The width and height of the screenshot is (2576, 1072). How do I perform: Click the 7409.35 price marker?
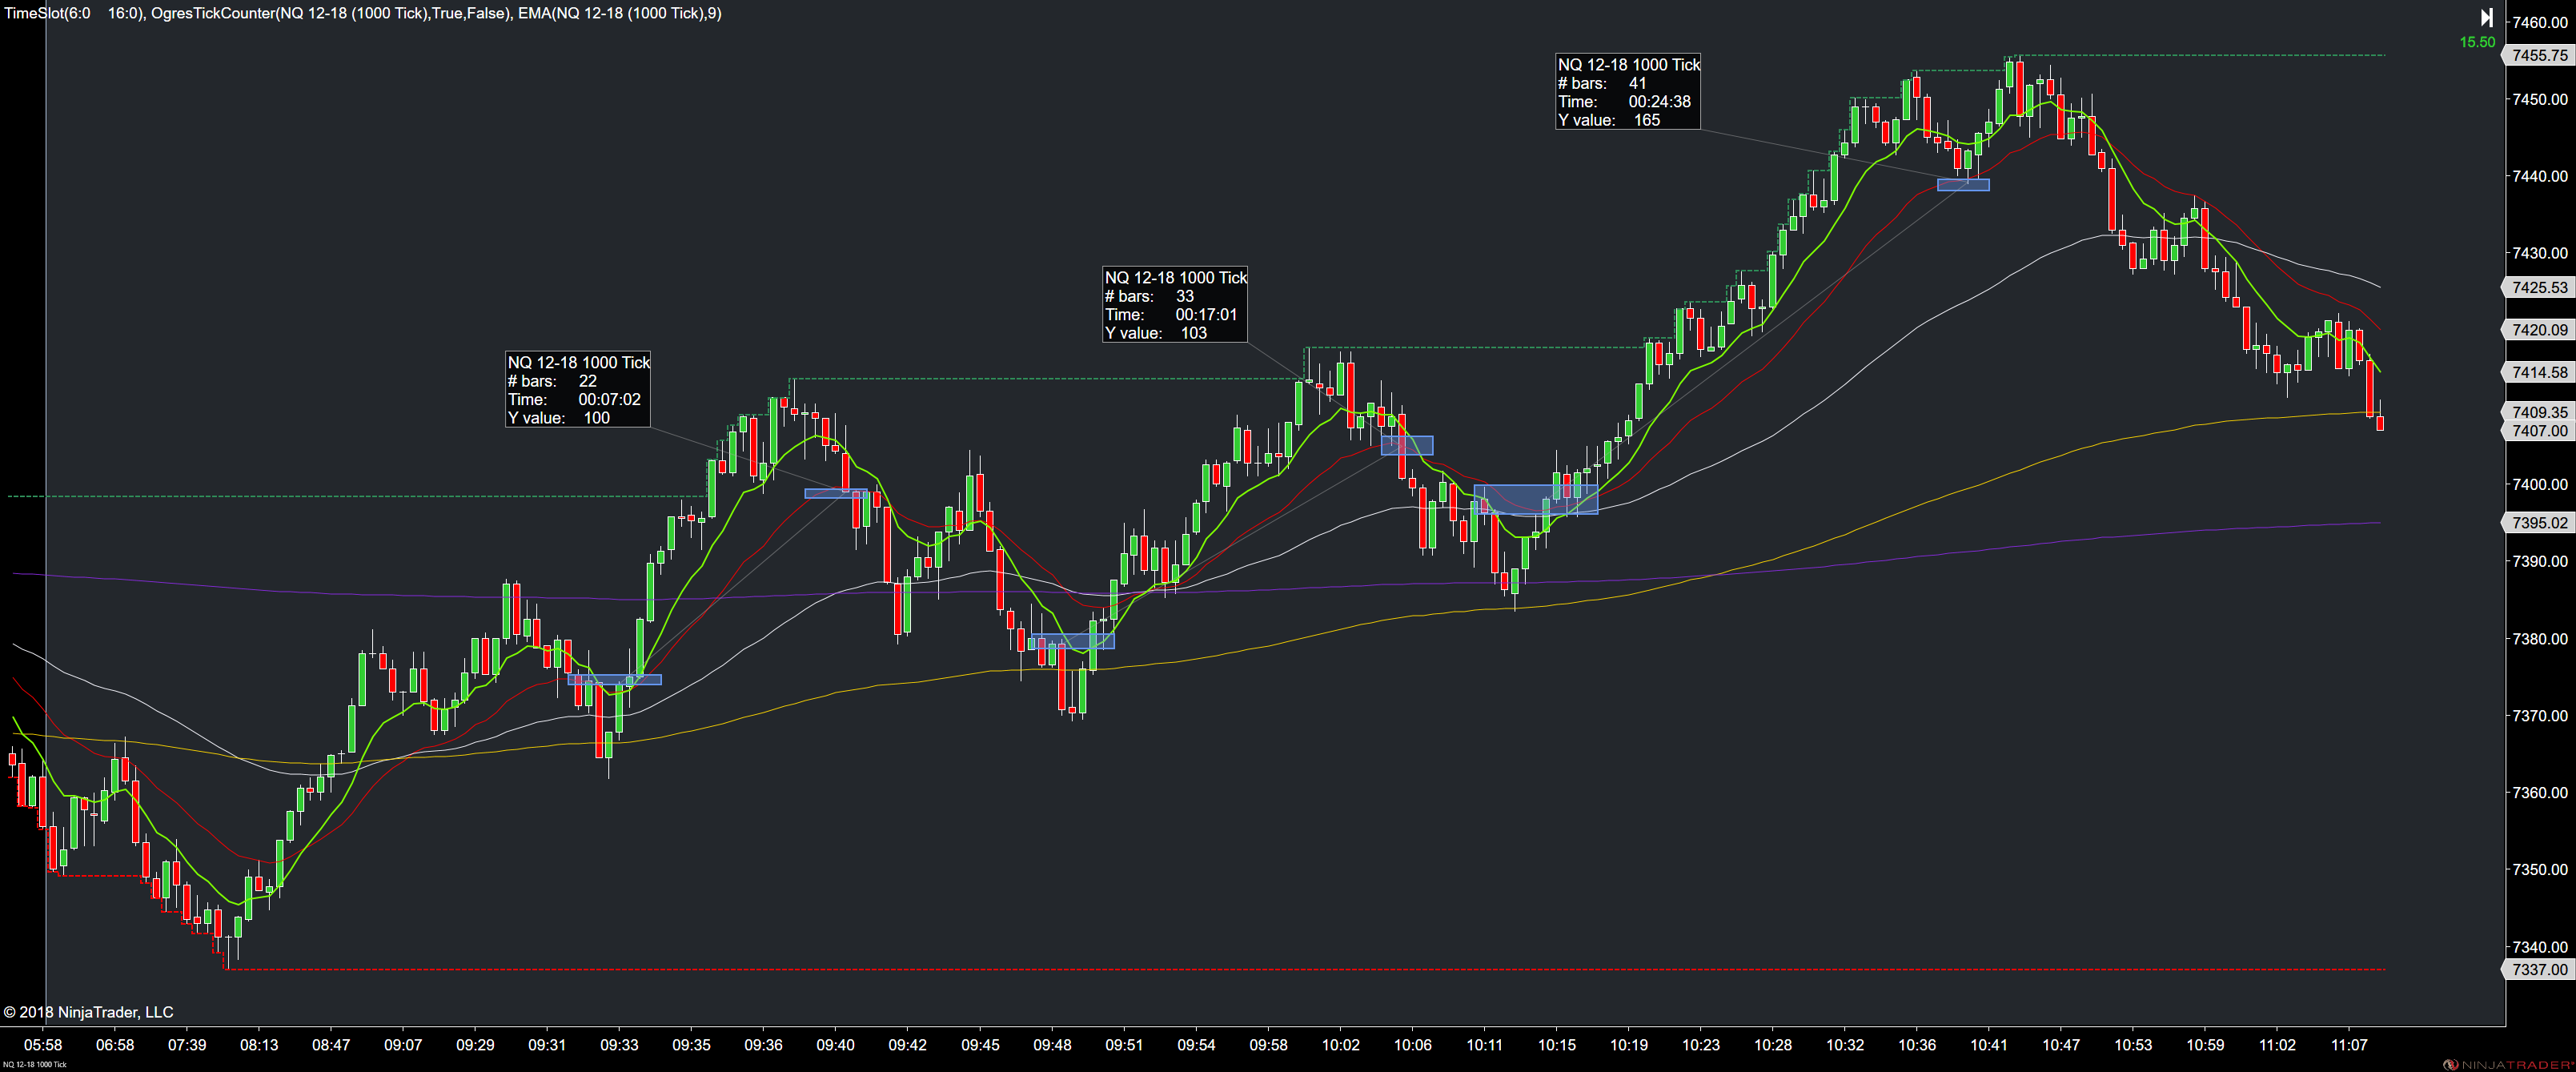[2539, 412]
